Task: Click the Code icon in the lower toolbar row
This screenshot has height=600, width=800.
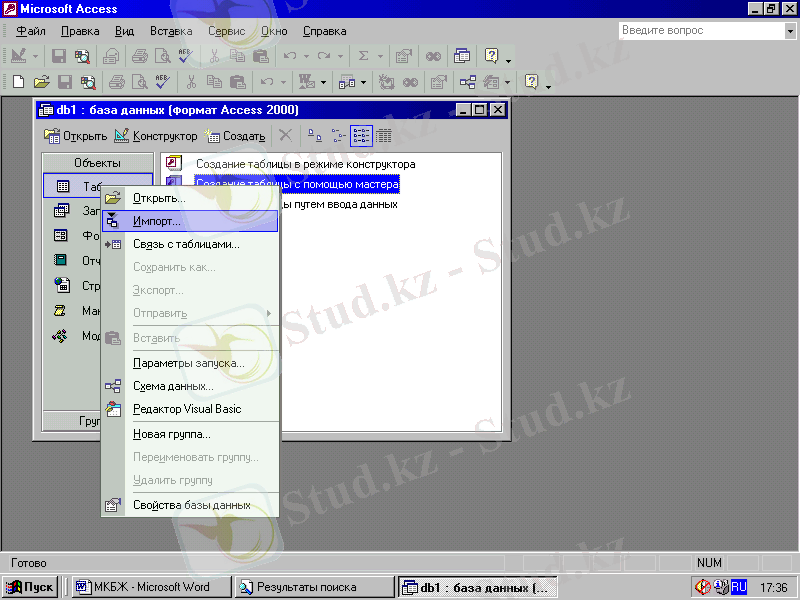Action: pyautogui.click(x=387, y=82)
